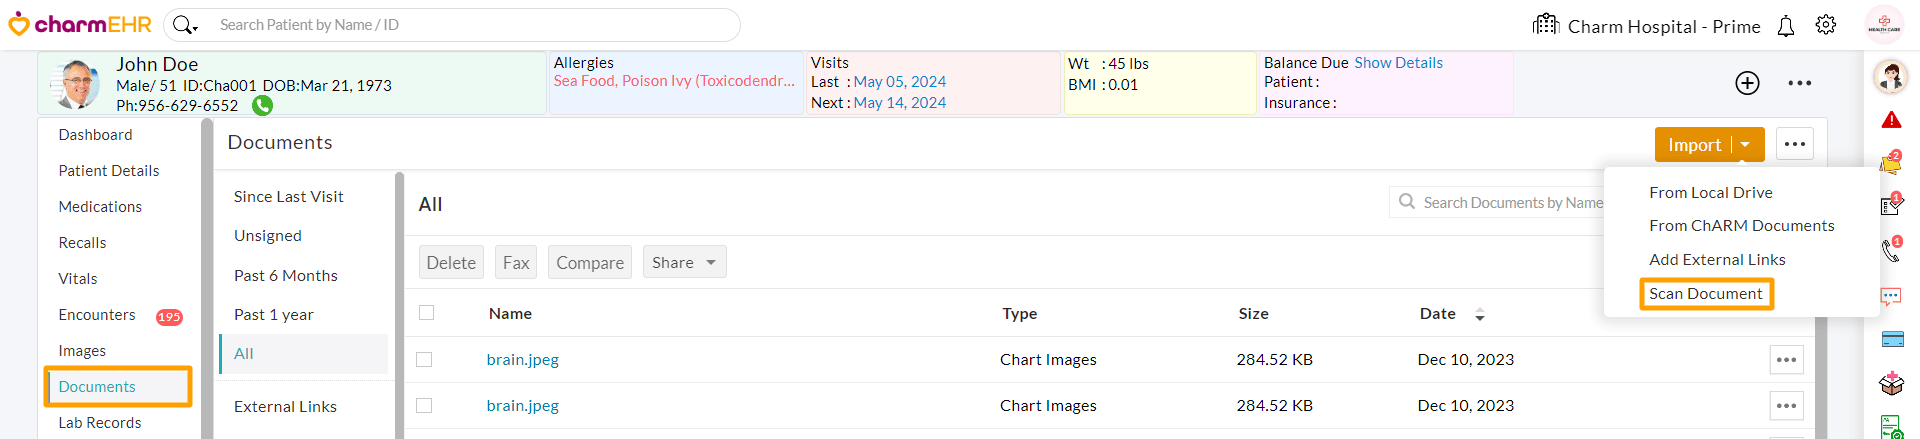Check the second brain.jpeg row checkbox

[425, 405]
